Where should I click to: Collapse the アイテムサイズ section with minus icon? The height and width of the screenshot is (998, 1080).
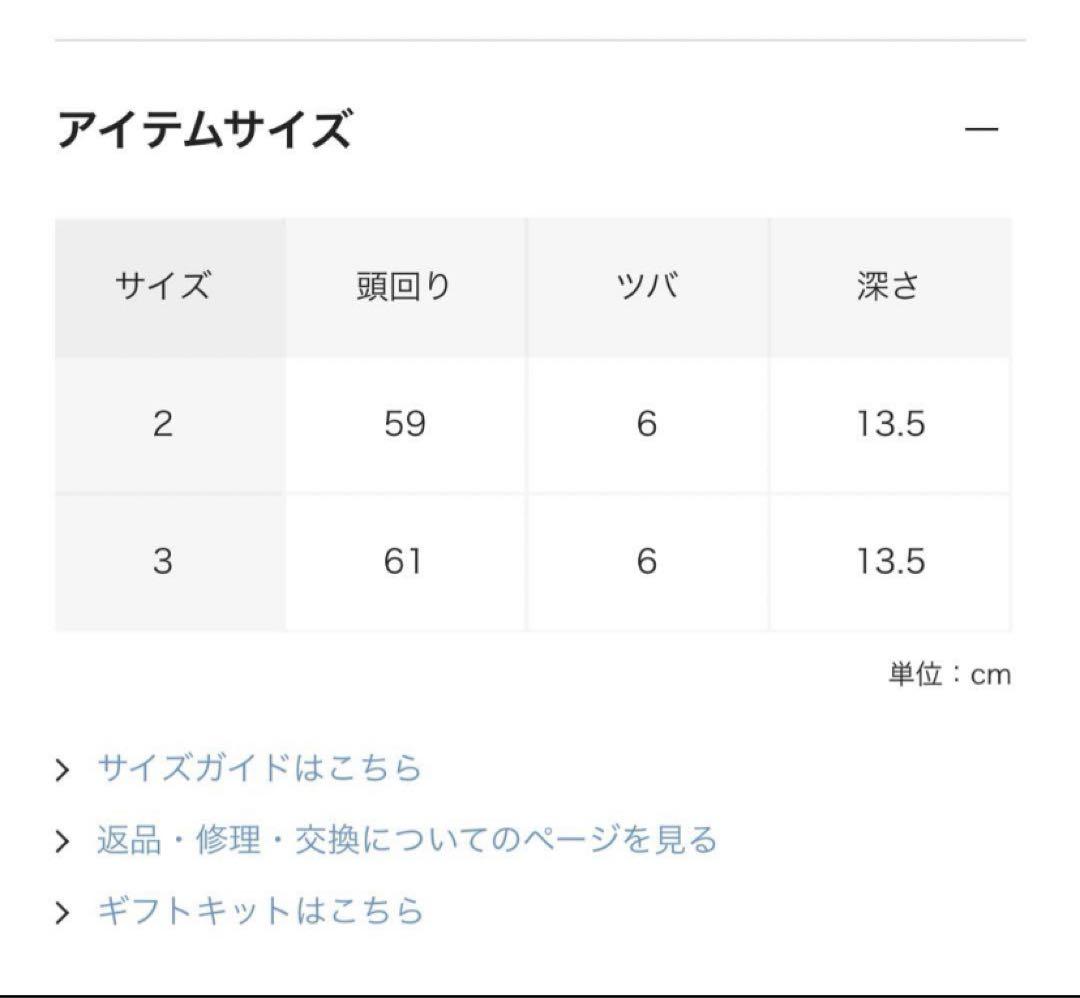pyautogui.click(x=982, y=130)
